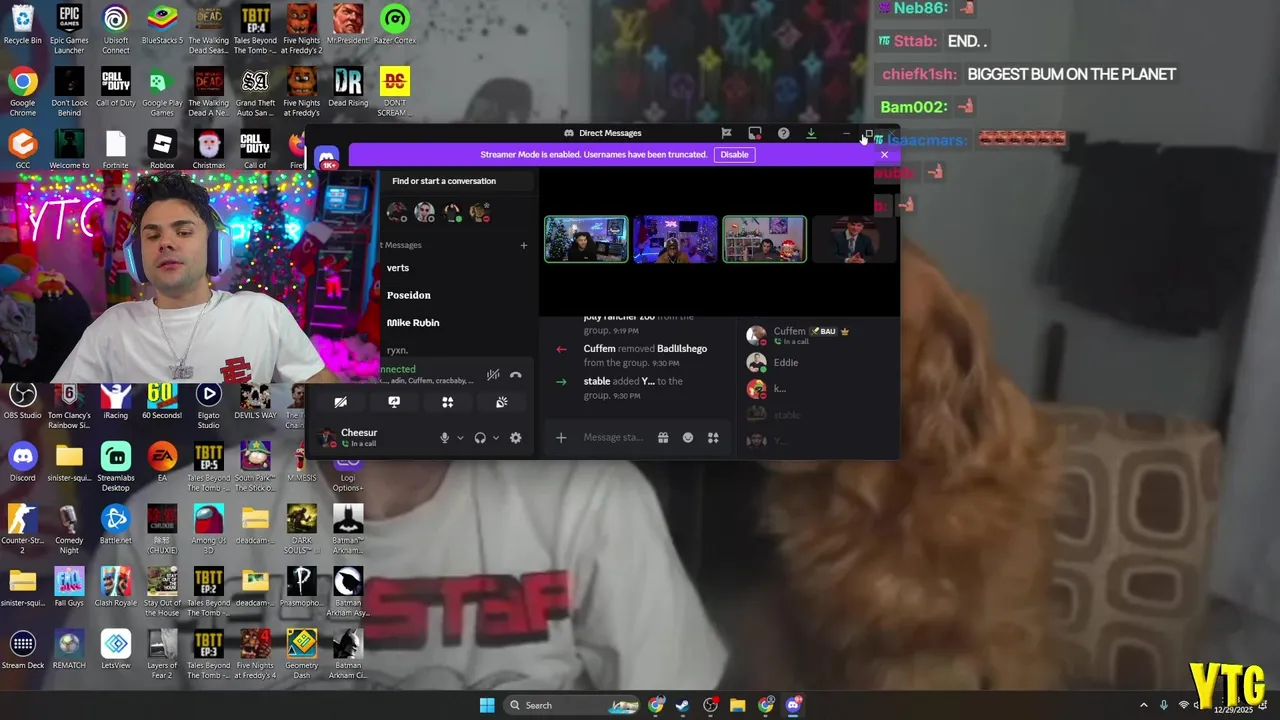The image size is (1280, 720).
Task: Disconnect from the Discord call
Action: pos(515,375)
